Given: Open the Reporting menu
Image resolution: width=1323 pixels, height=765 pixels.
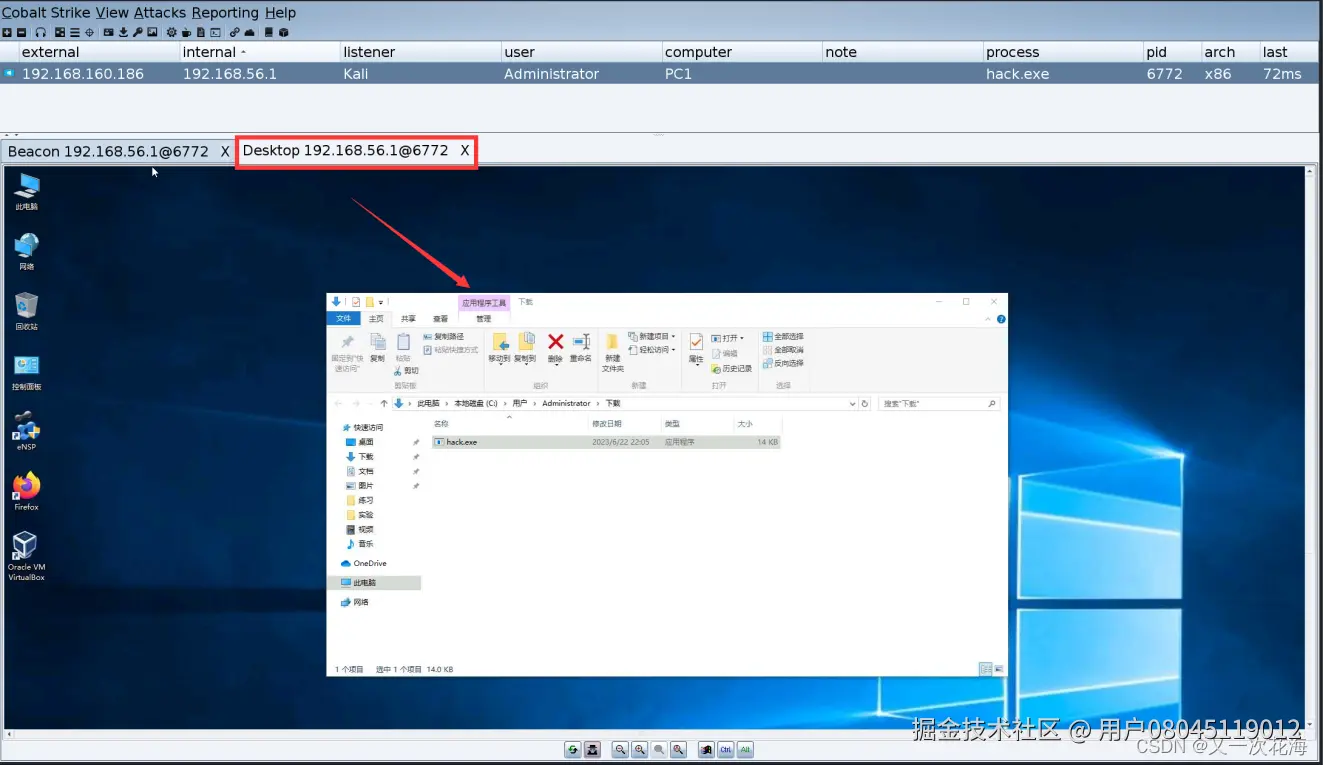Looking at the screenshot, I should pos(225,12).
